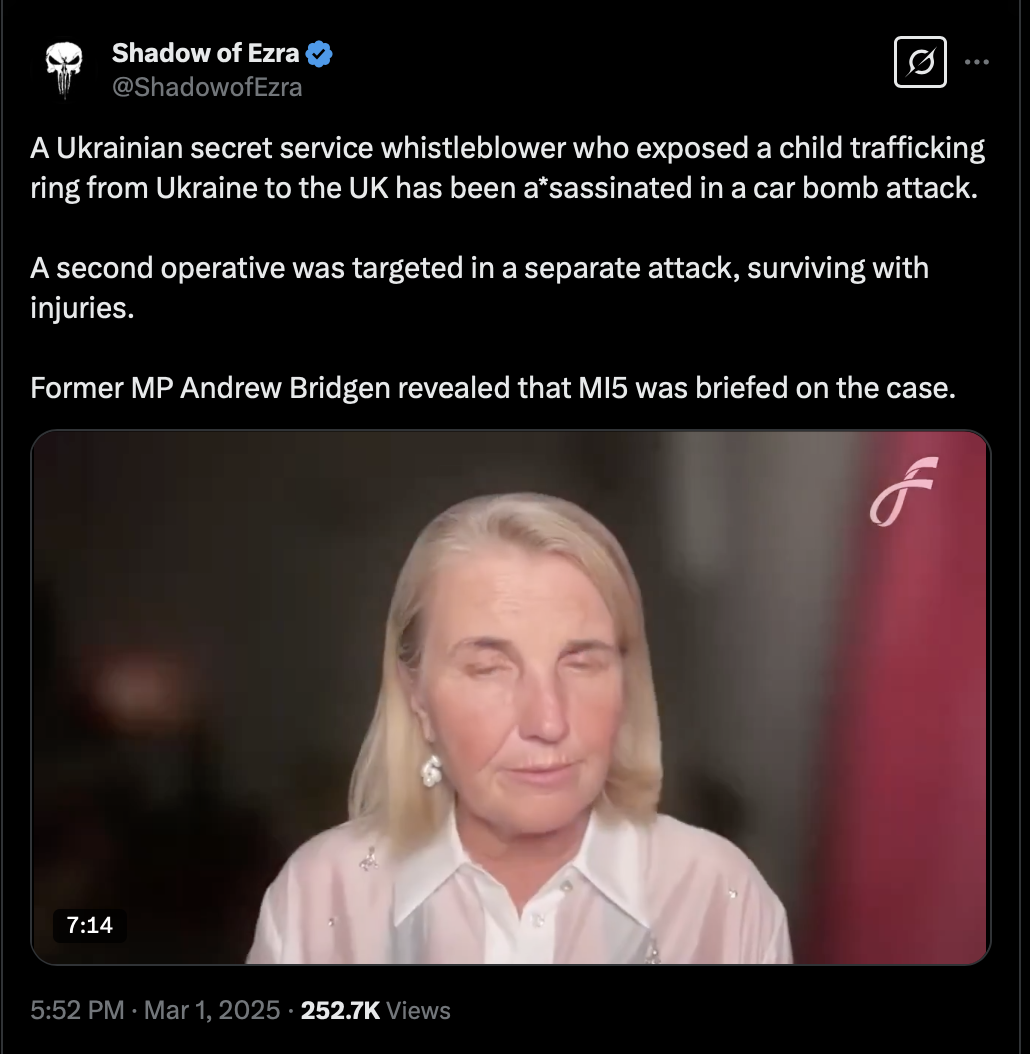
Task: Click the Mar 1, 2025 date
Action: click(212, 1010)
